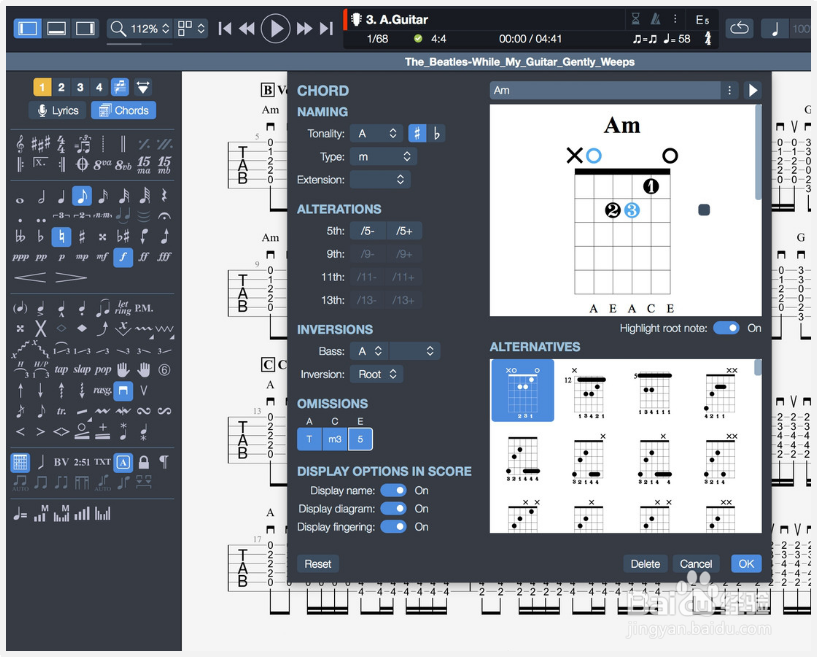The height and width of the screenshot is (657, 817).
Task: Open the layout view dropdown
Action: pos(191,28)
